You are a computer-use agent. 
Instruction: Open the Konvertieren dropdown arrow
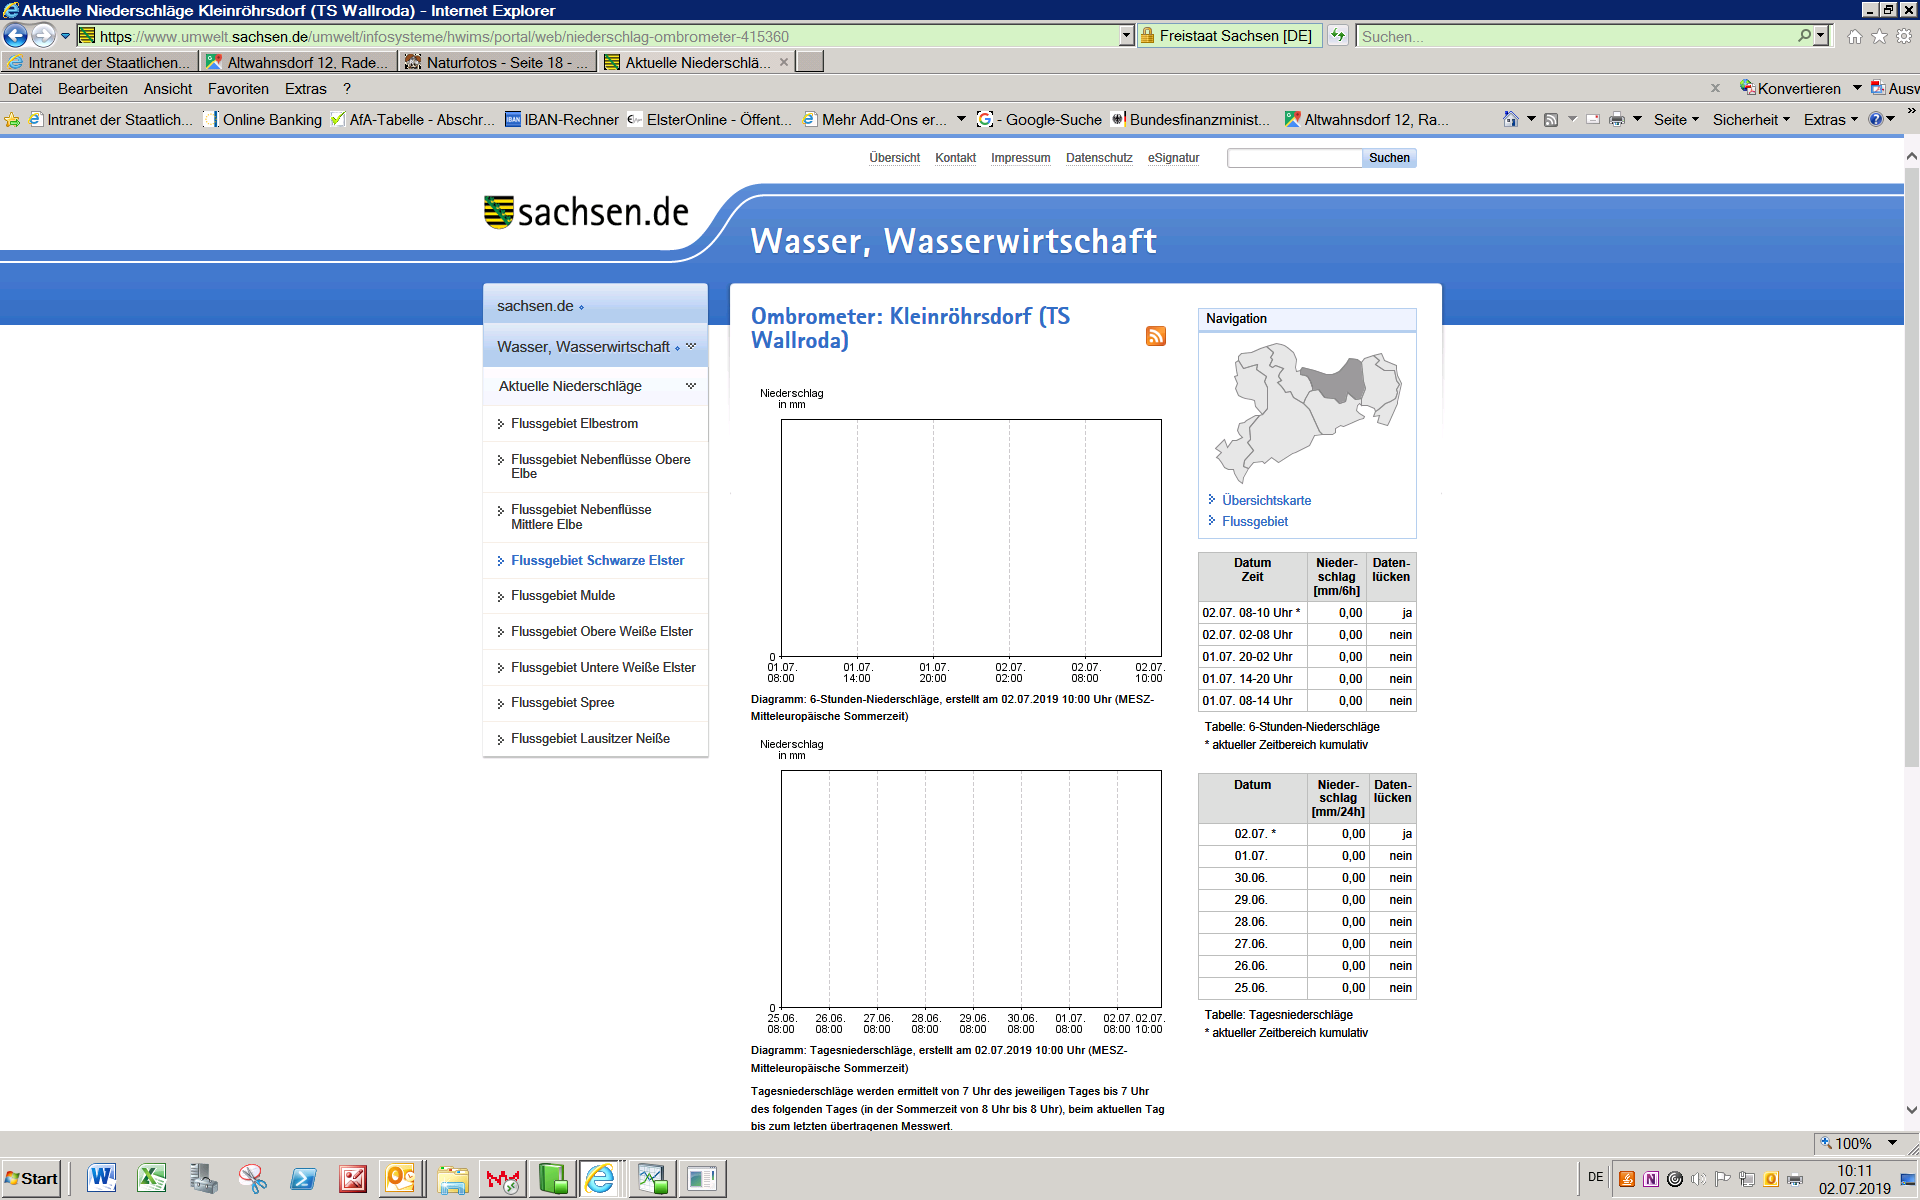pos(1857,88)
